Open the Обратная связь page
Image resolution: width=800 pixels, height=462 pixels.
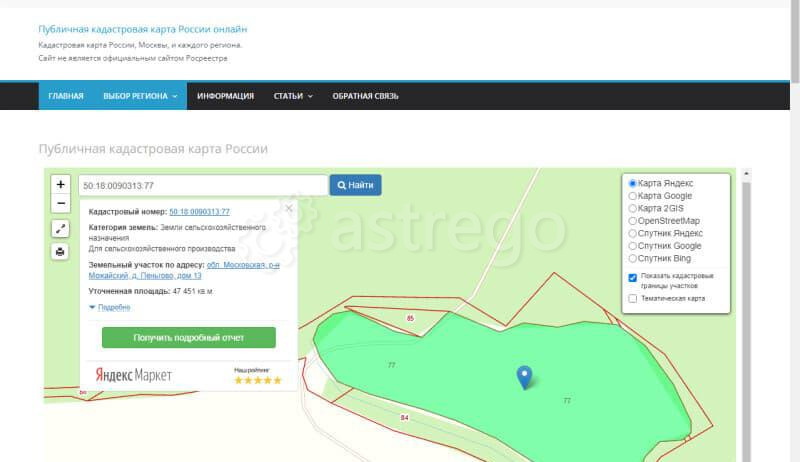(365, 96)
